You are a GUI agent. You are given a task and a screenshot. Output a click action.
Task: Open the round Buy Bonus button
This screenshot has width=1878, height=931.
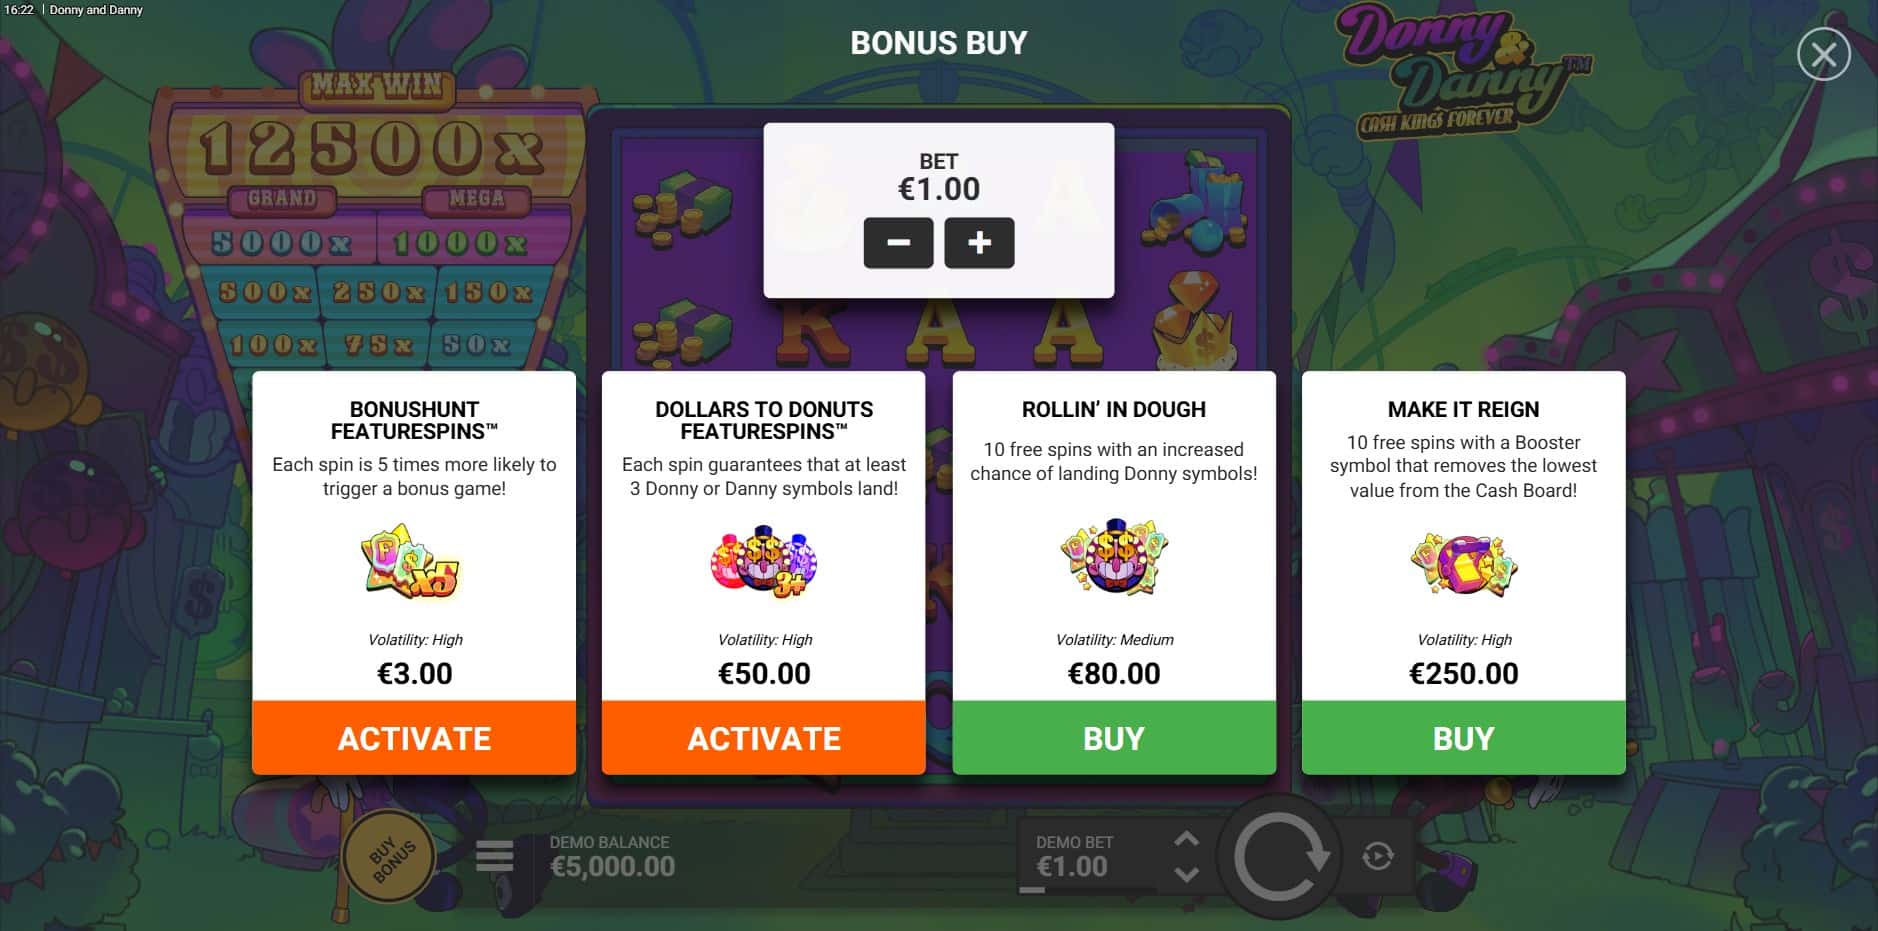[x=390, y=857]
